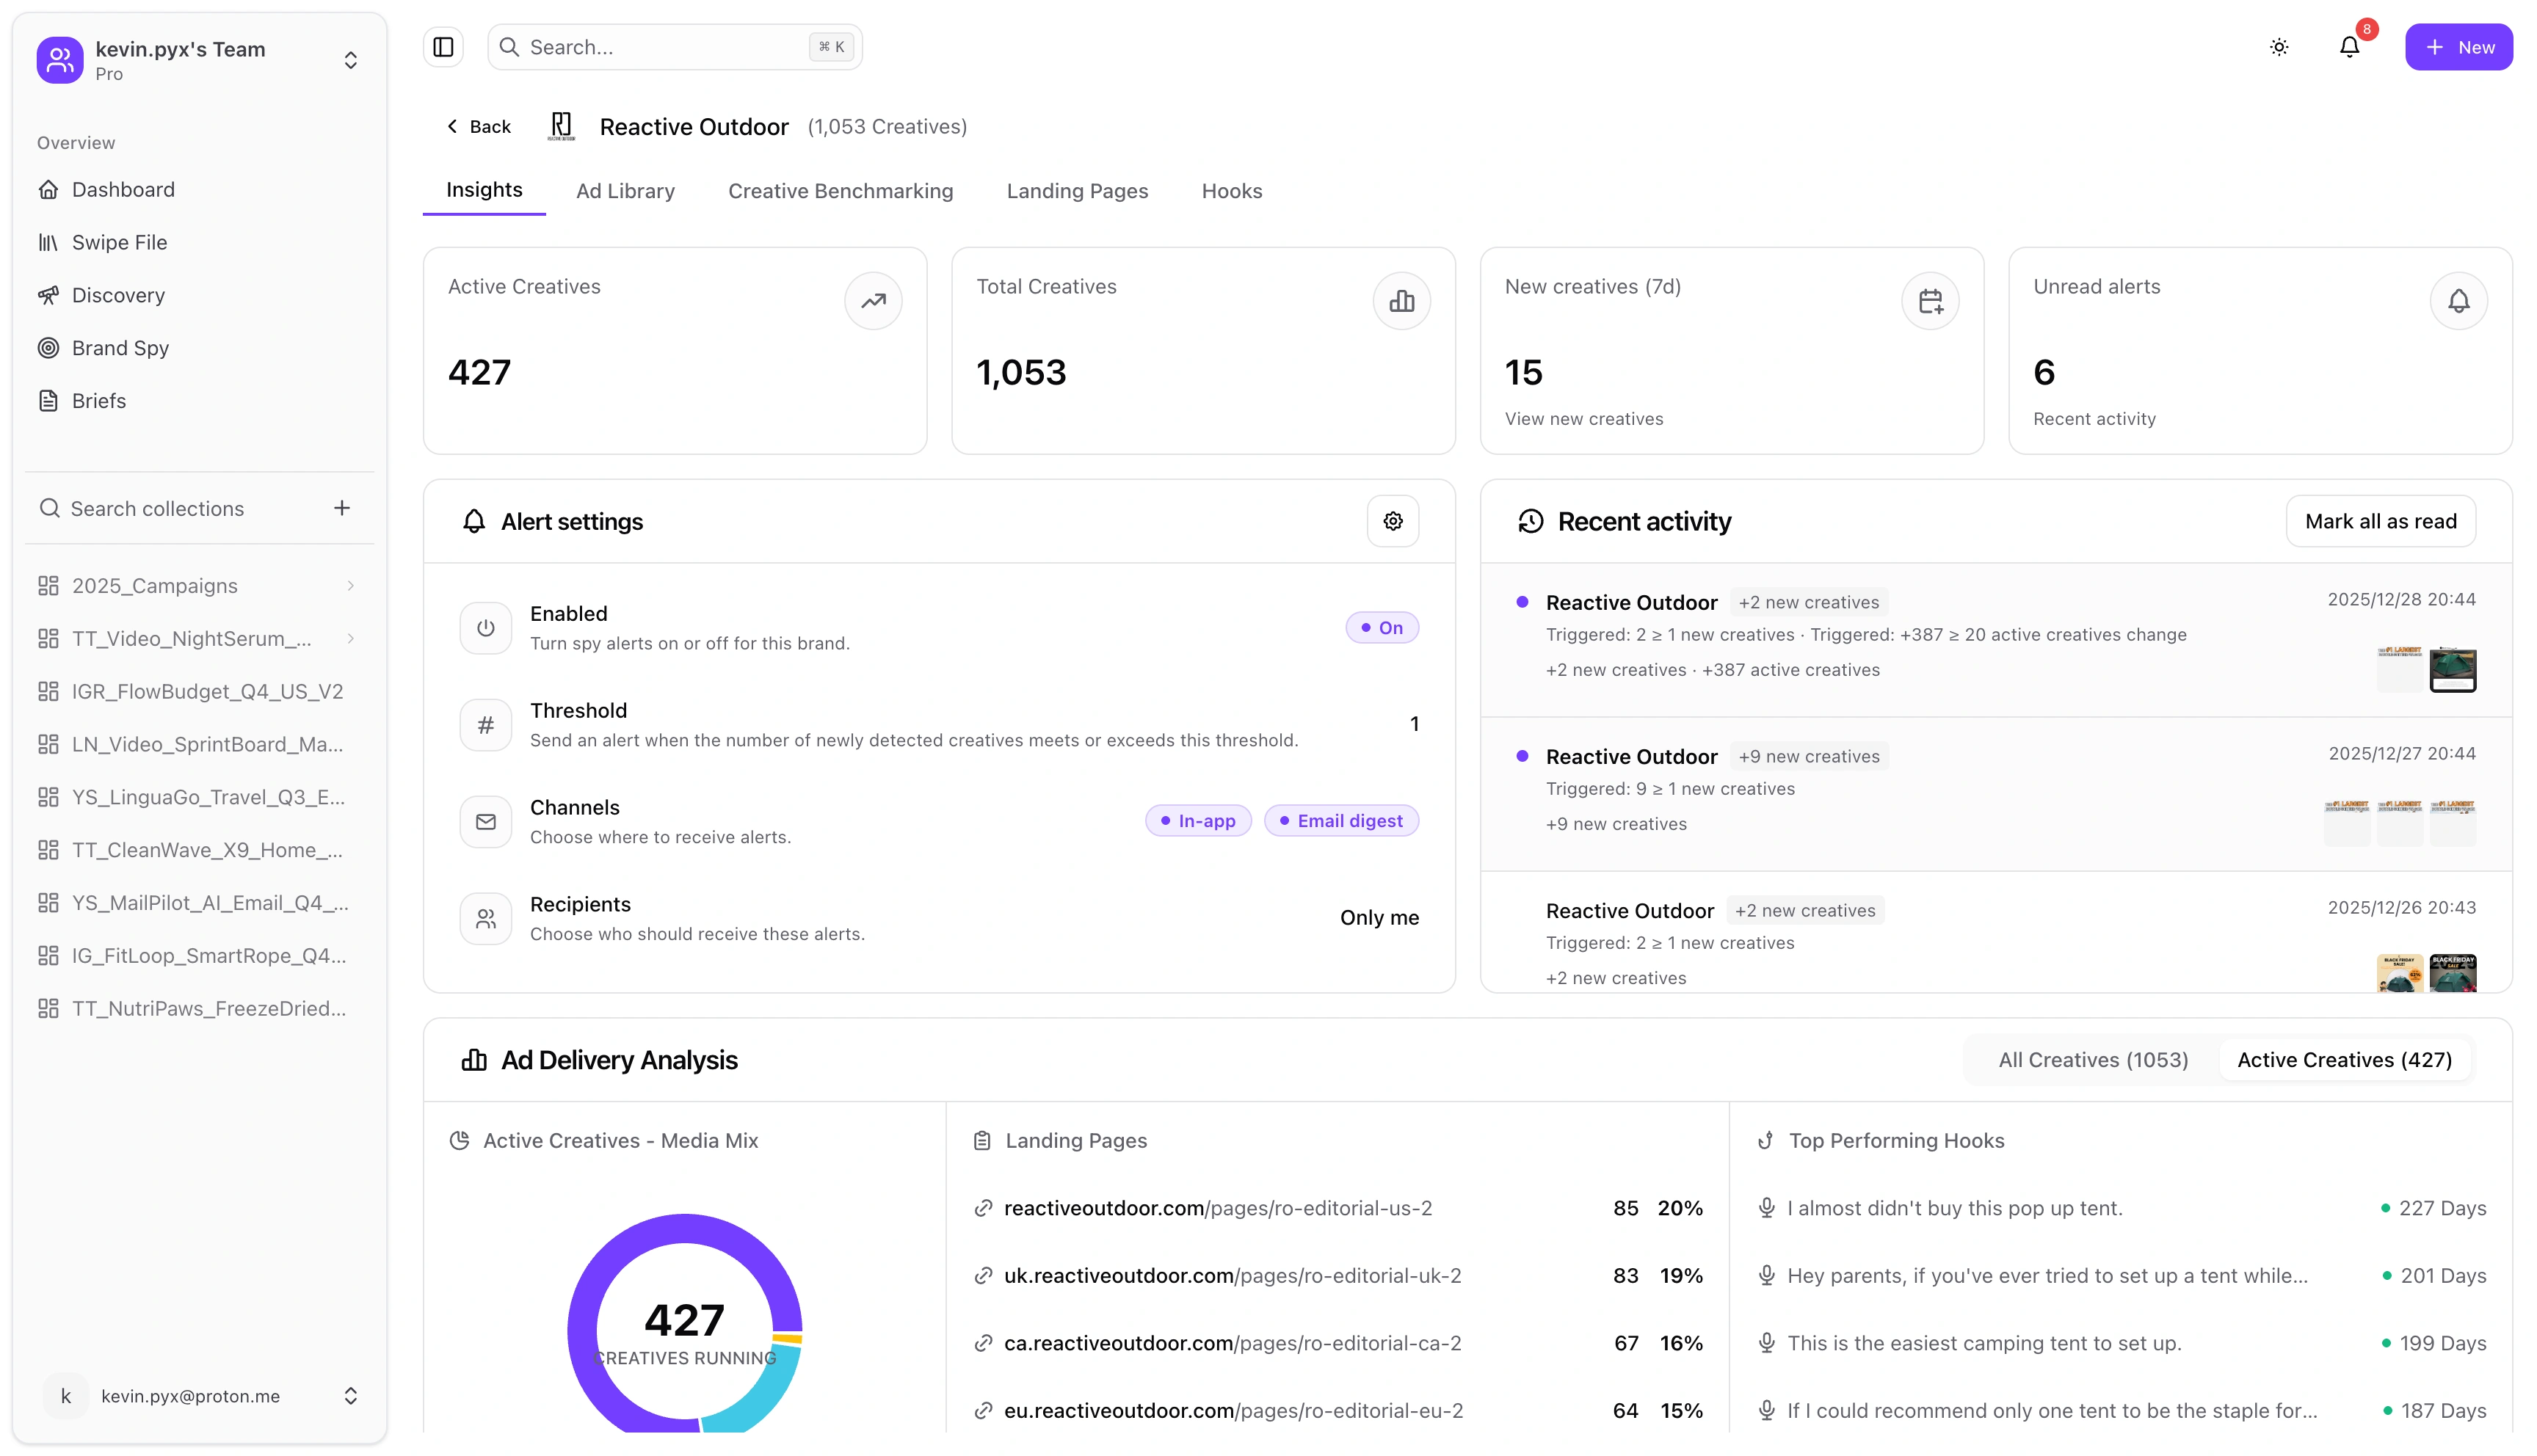This screenshot has height=1456, width=2537.
Task: Click Active Creatives trend arrow icon
Action: pyautogui.click(x=873, y=301)
